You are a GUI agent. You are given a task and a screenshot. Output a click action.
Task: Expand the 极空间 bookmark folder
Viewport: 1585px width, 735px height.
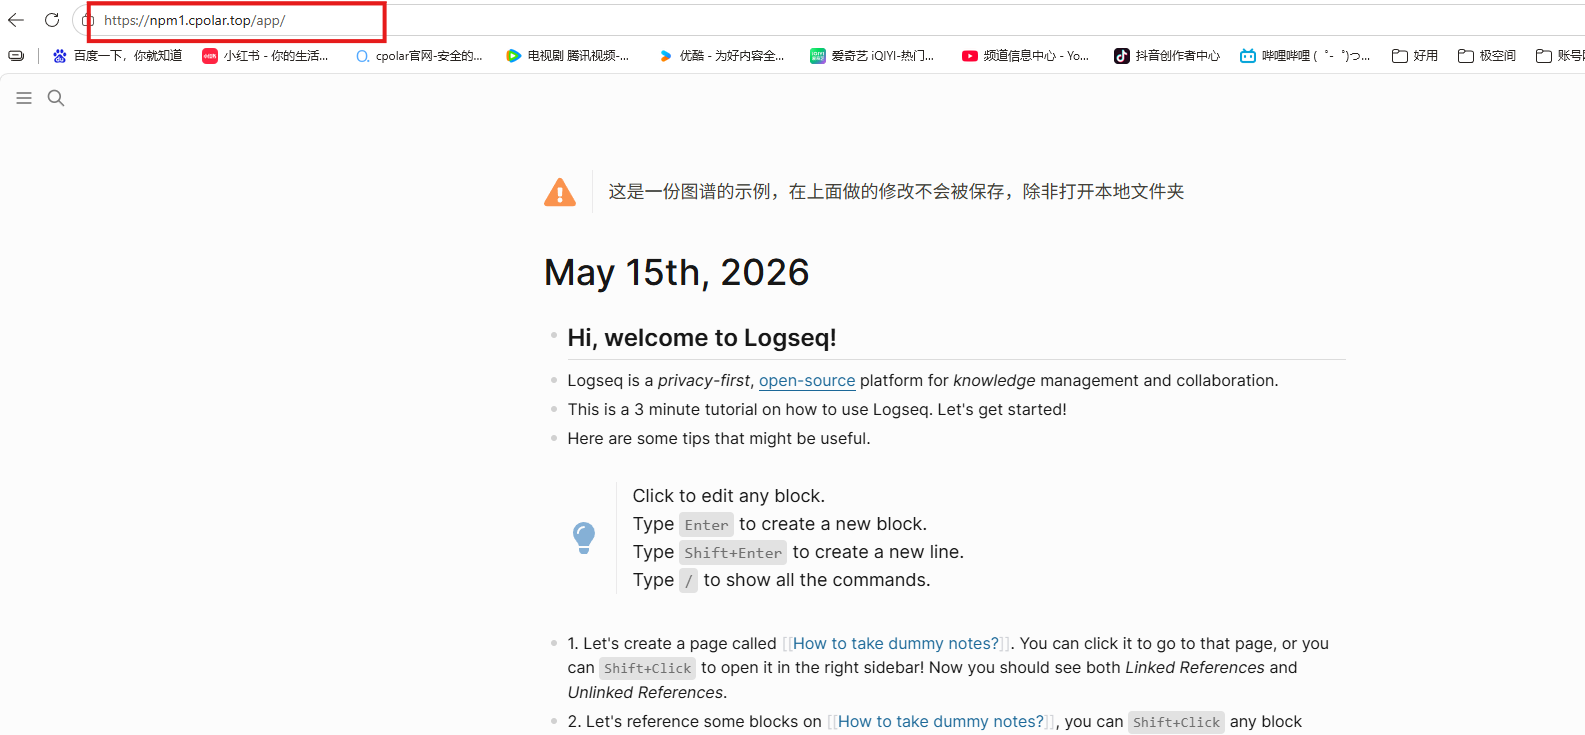(x=1487, y=56)
